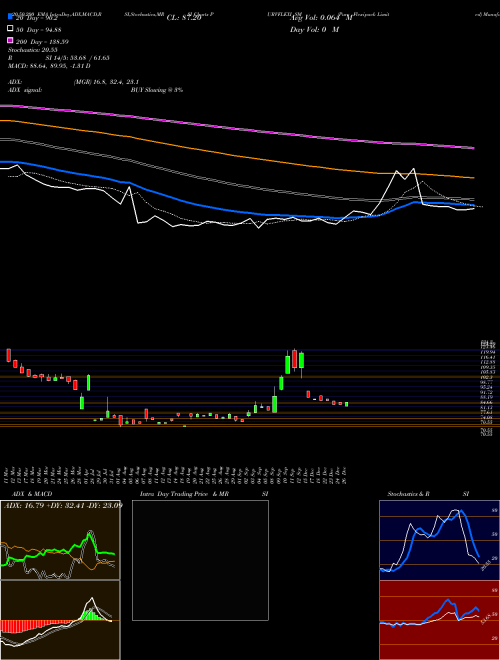Click the white price line's peak on main chart

[414, 169]
